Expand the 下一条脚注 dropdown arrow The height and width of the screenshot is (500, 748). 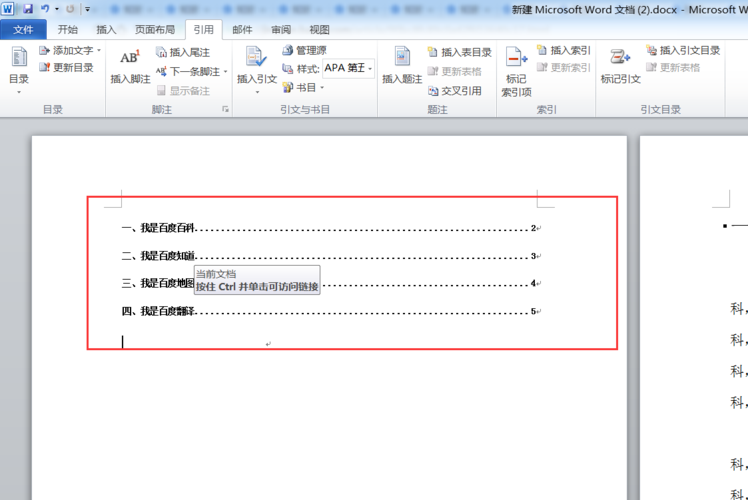[225, 72]
